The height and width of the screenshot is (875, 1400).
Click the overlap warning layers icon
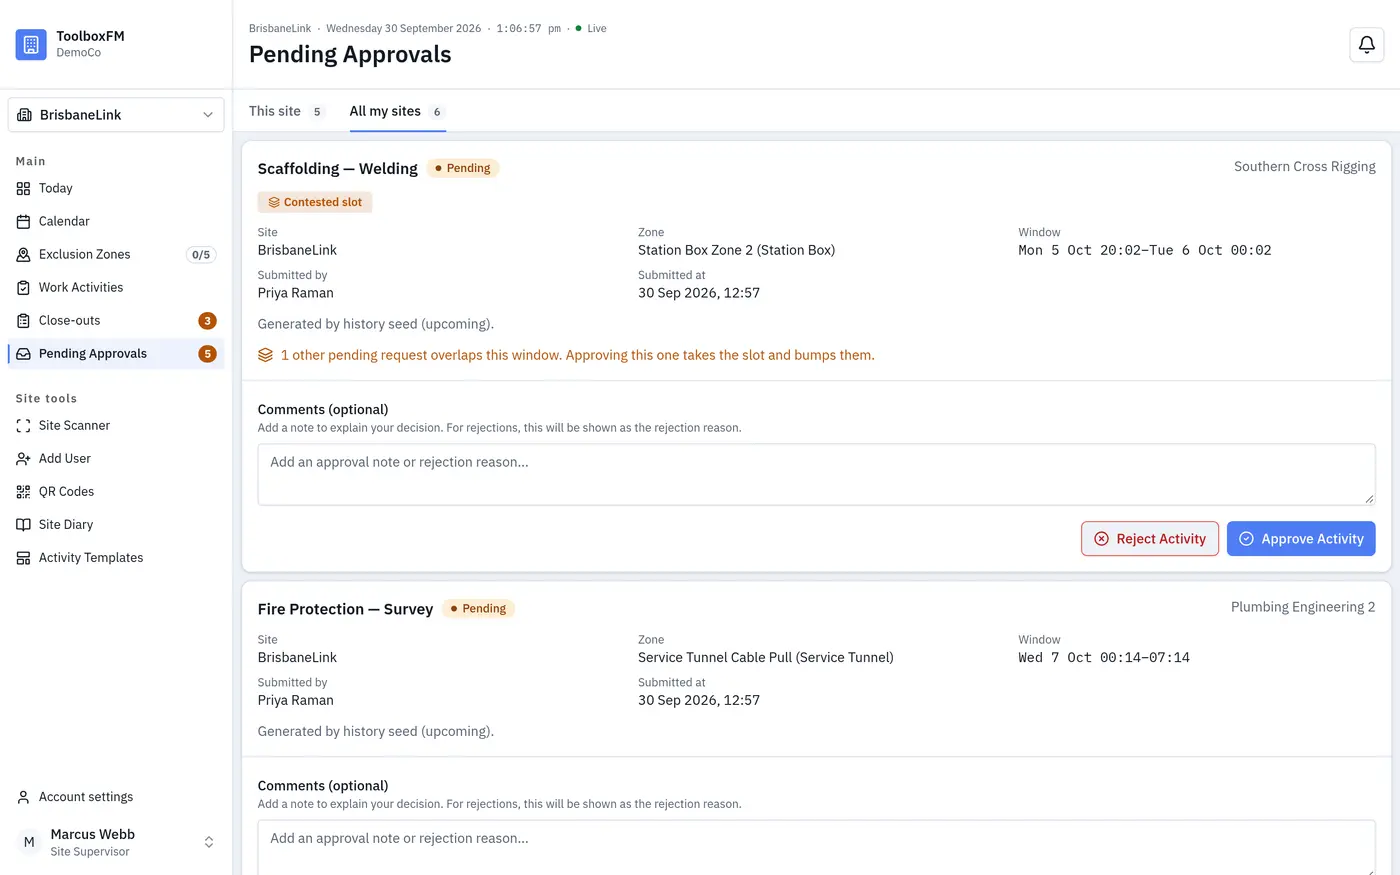[x=265, y=355]
